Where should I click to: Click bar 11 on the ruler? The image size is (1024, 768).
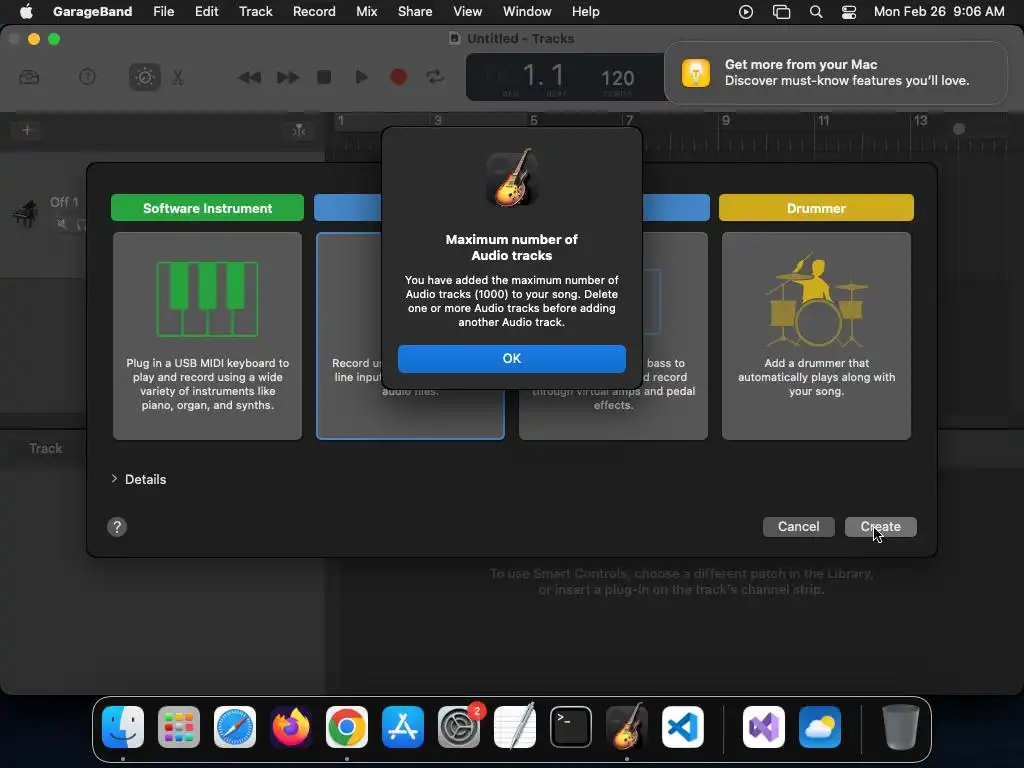pyautogui.click(x=824, y=120)
